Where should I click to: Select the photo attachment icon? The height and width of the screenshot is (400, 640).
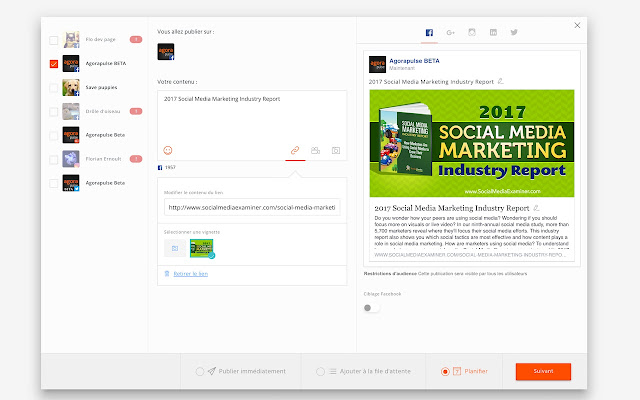point(336,151)
